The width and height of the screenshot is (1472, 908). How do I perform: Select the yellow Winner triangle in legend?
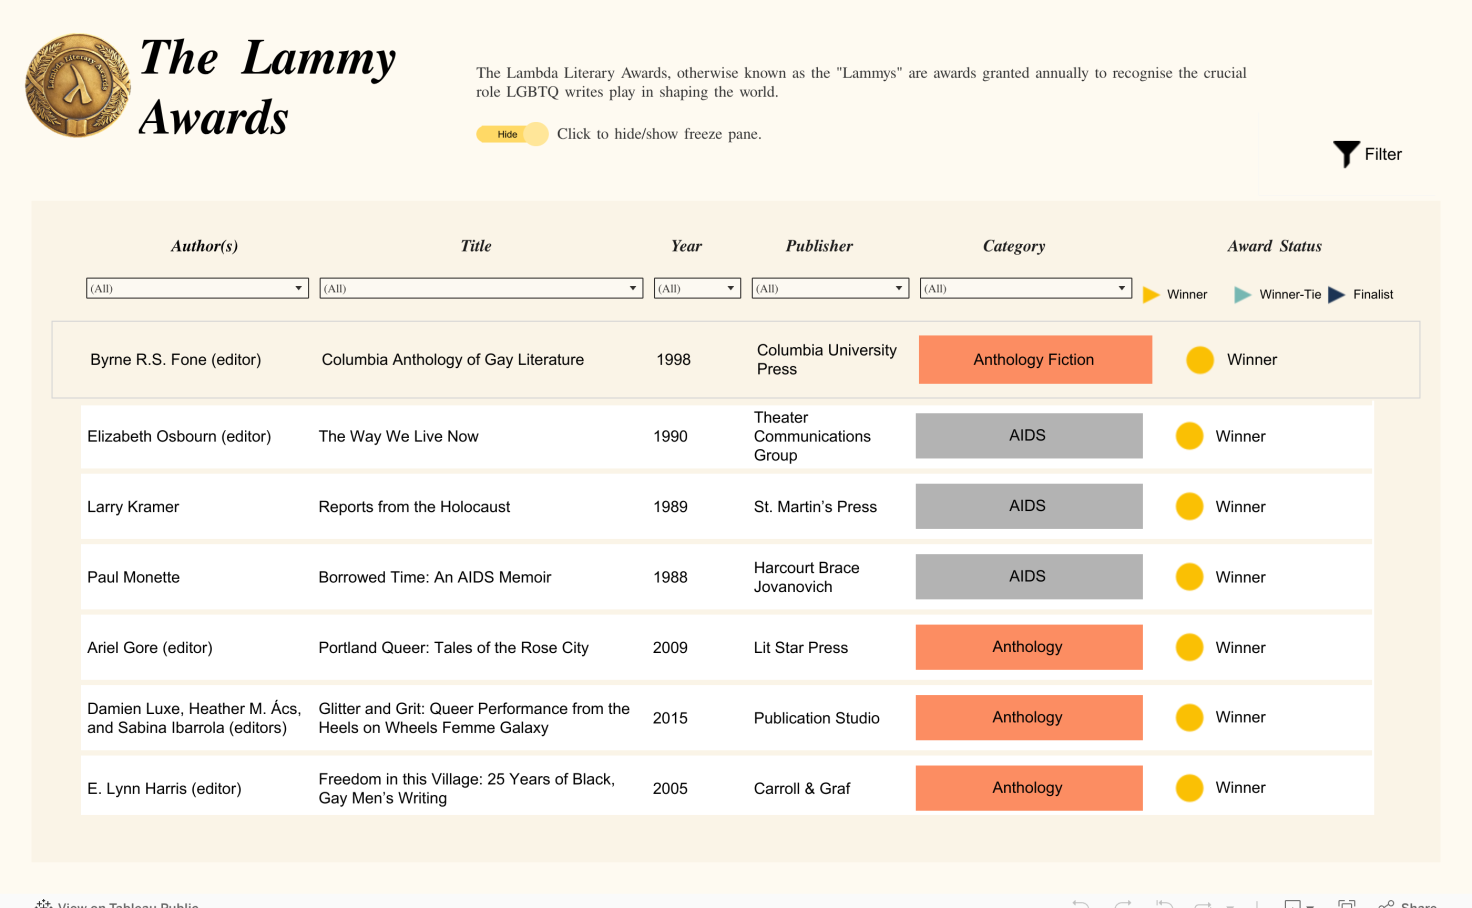click(x=1151, y=294)
